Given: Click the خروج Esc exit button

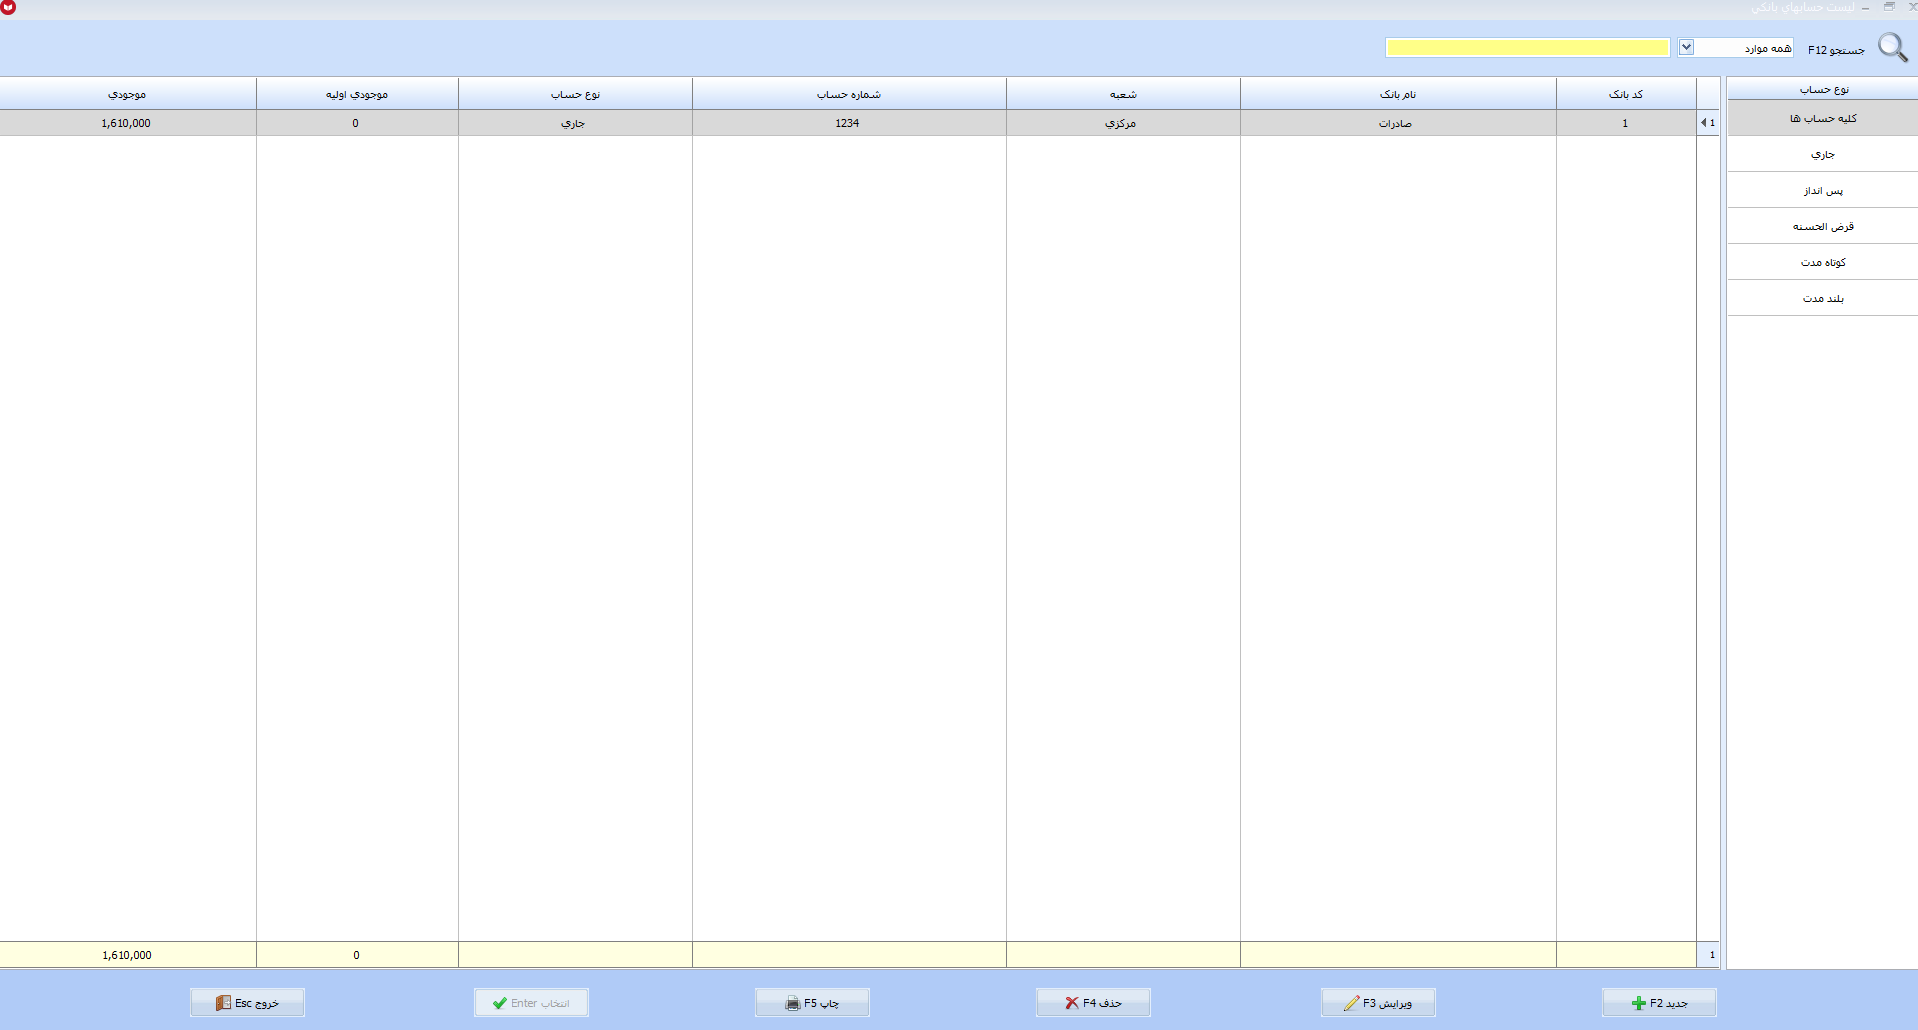Looking at the screenshot, I should point(247,1002).
